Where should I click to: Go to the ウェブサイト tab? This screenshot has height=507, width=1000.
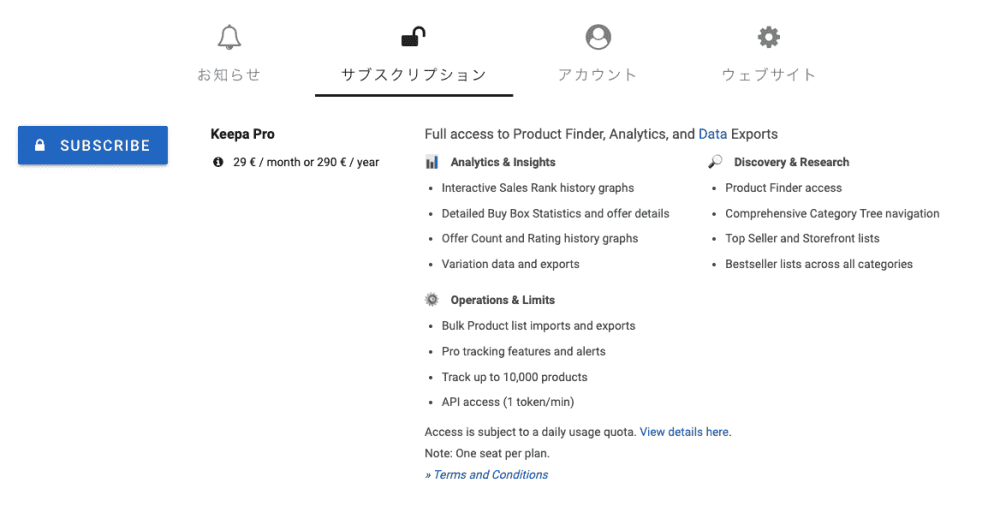coord(769,74)
